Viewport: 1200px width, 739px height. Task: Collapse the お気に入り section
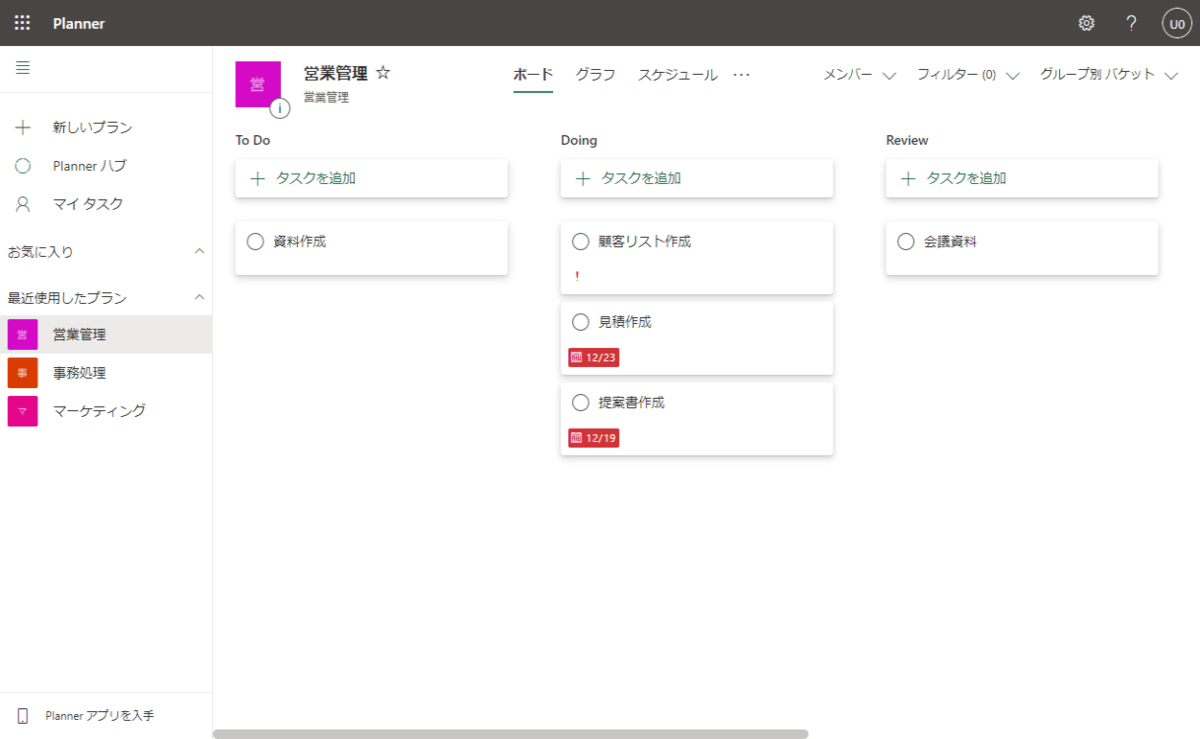tap(199, 251)
